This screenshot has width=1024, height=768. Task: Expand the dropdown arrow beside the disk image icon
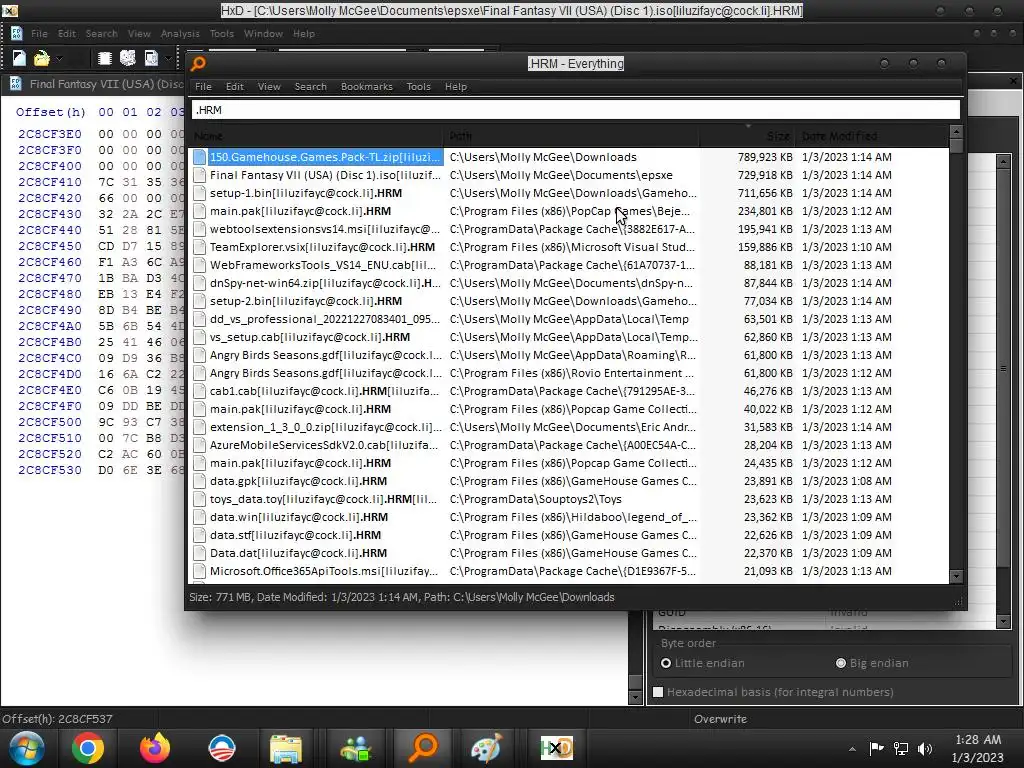[168, 59]
